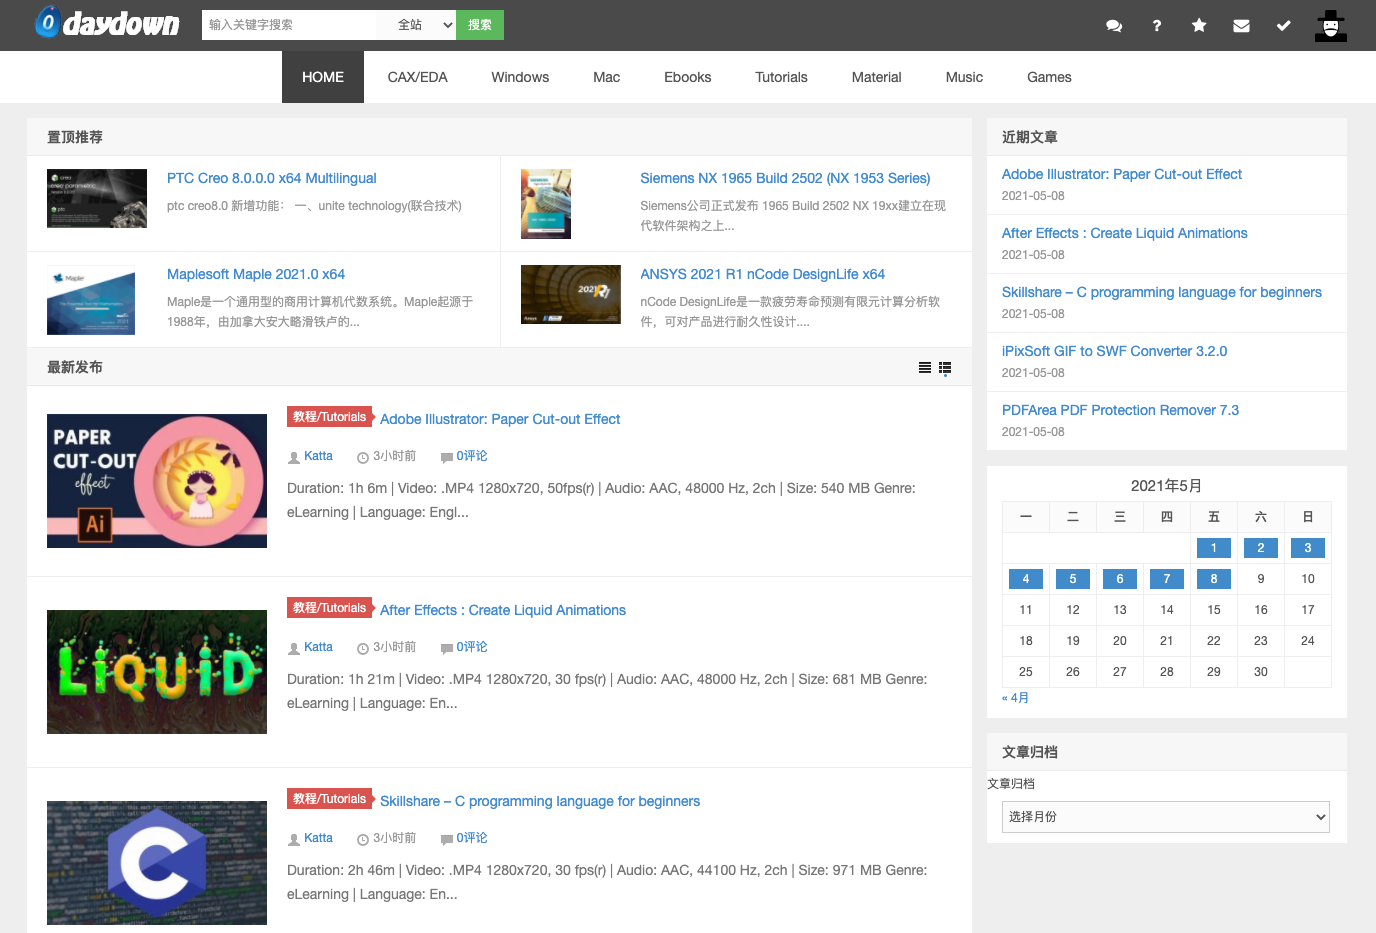Viewport: 1376px width, 933px height.
Task: Open the Mac category
Action: pos(606,77)
